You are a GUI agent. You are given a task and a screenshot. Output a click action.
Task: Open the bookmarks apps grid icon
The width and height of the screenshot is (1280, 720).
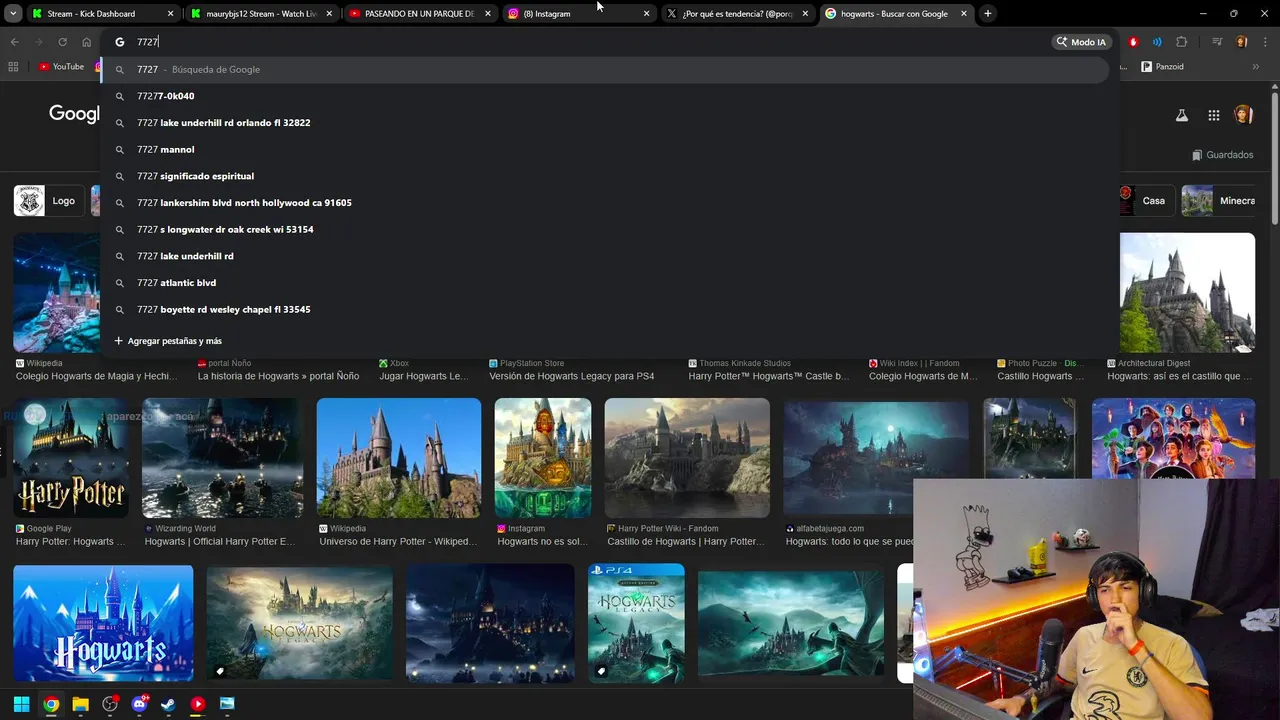[13, 67]
